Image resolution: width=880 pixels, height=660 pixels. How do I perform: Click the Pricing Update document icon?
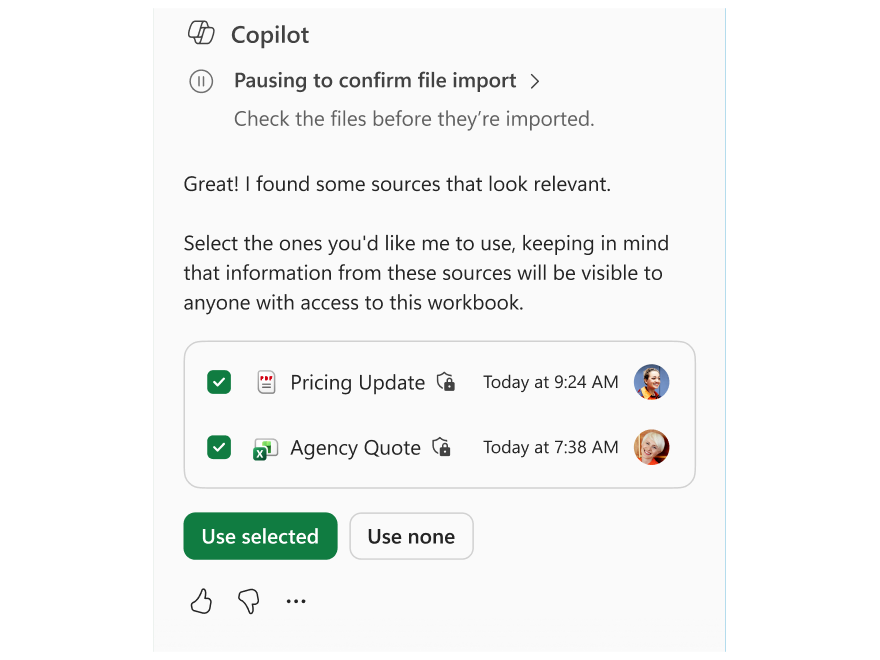point(265,382)
